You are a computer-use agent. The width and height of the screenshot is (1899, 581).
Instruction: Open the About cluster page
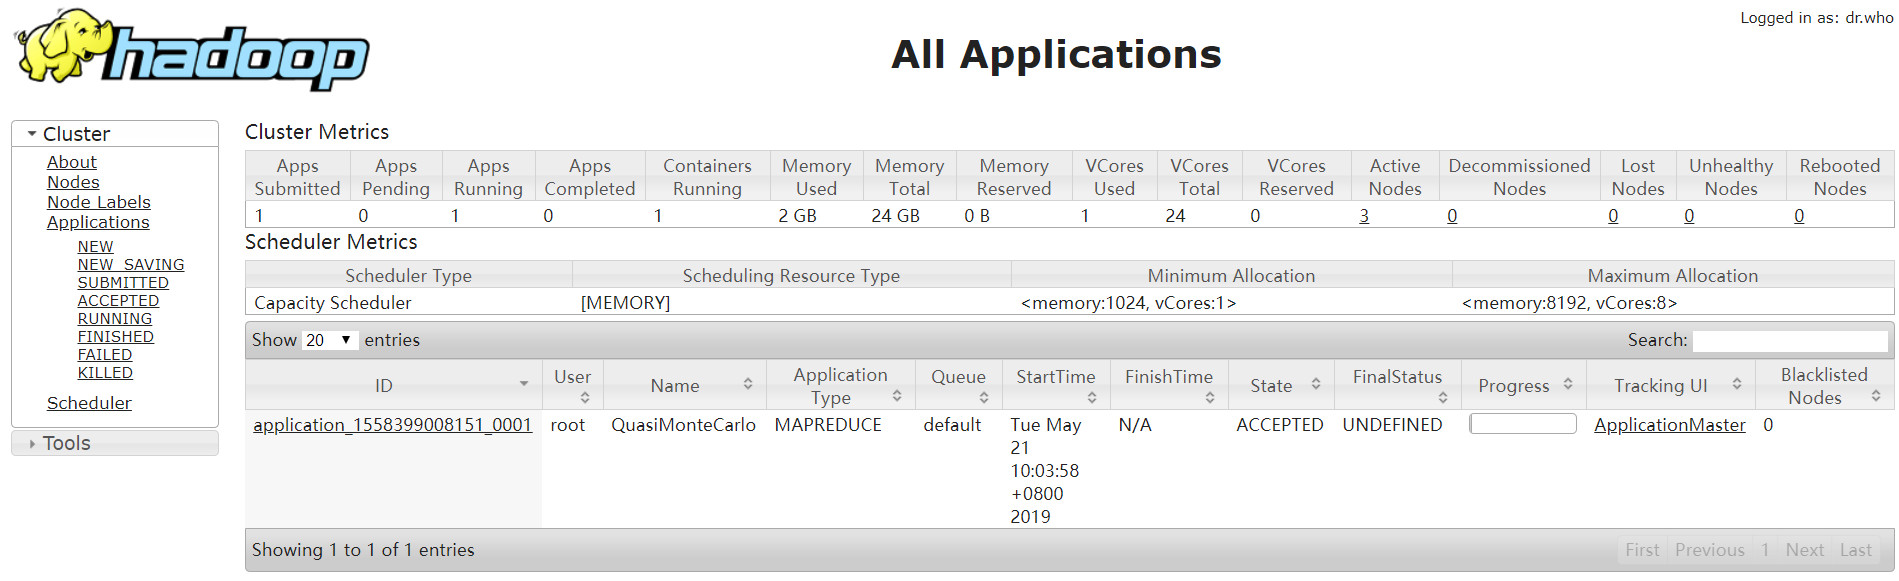tap(72, 162)
